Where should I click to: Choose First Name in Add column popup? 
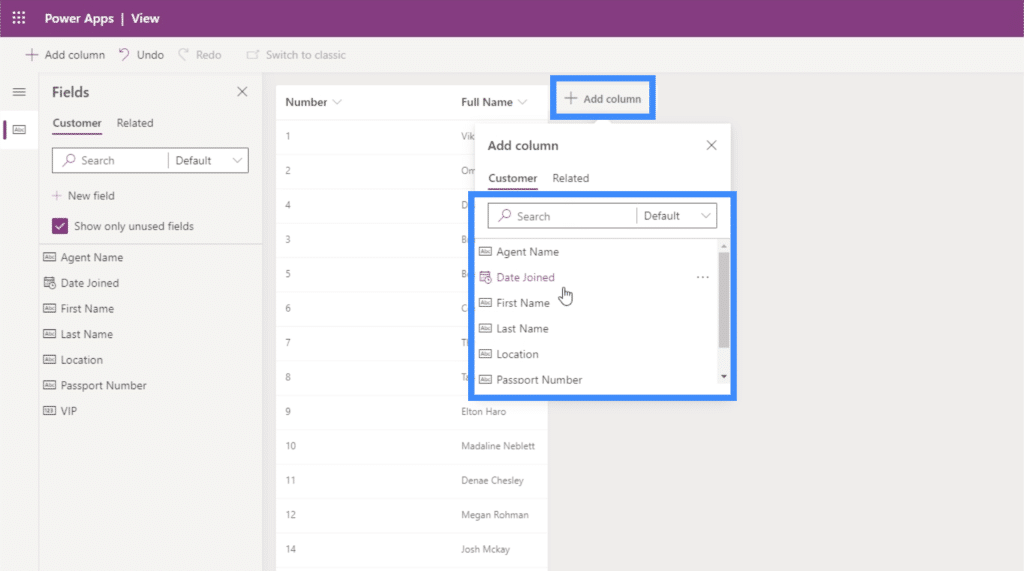(522, 303)
